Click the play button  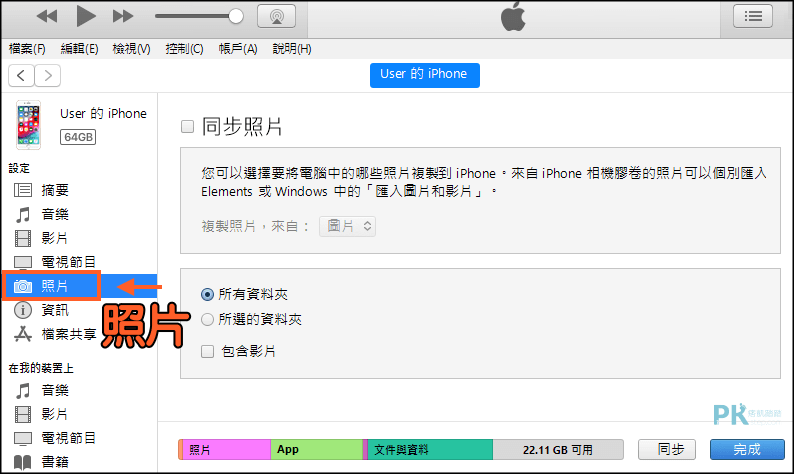pyautogui.click(x=86, y=16)
